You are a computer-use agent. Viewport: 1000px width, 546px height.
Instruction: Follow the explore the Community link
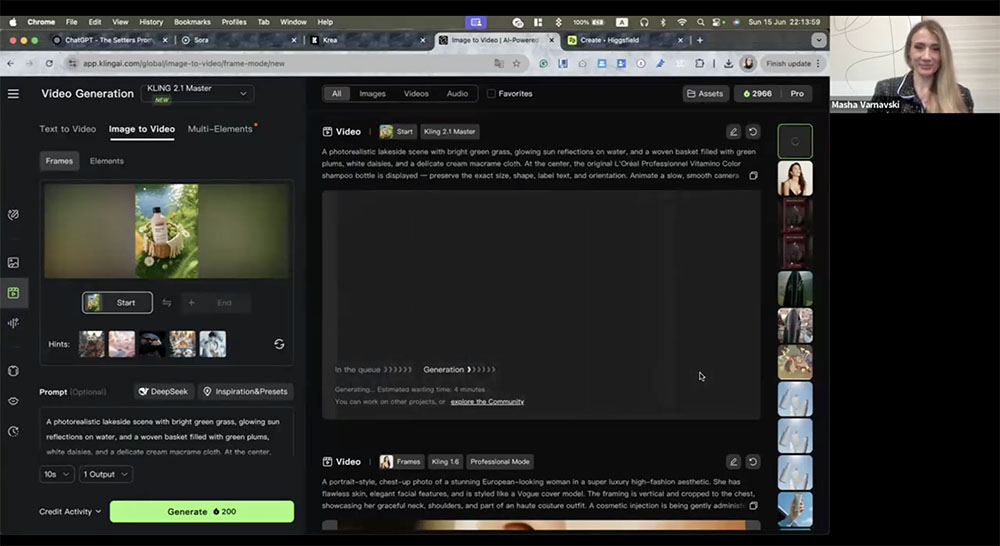pos(487,402)
